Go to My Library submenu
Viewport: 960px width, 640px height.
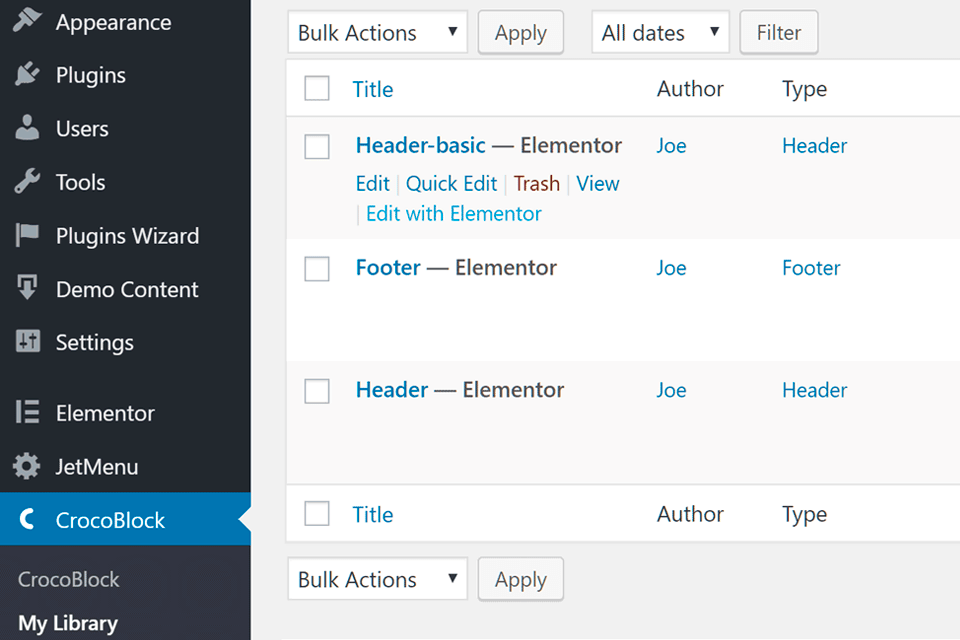[68, 623]
